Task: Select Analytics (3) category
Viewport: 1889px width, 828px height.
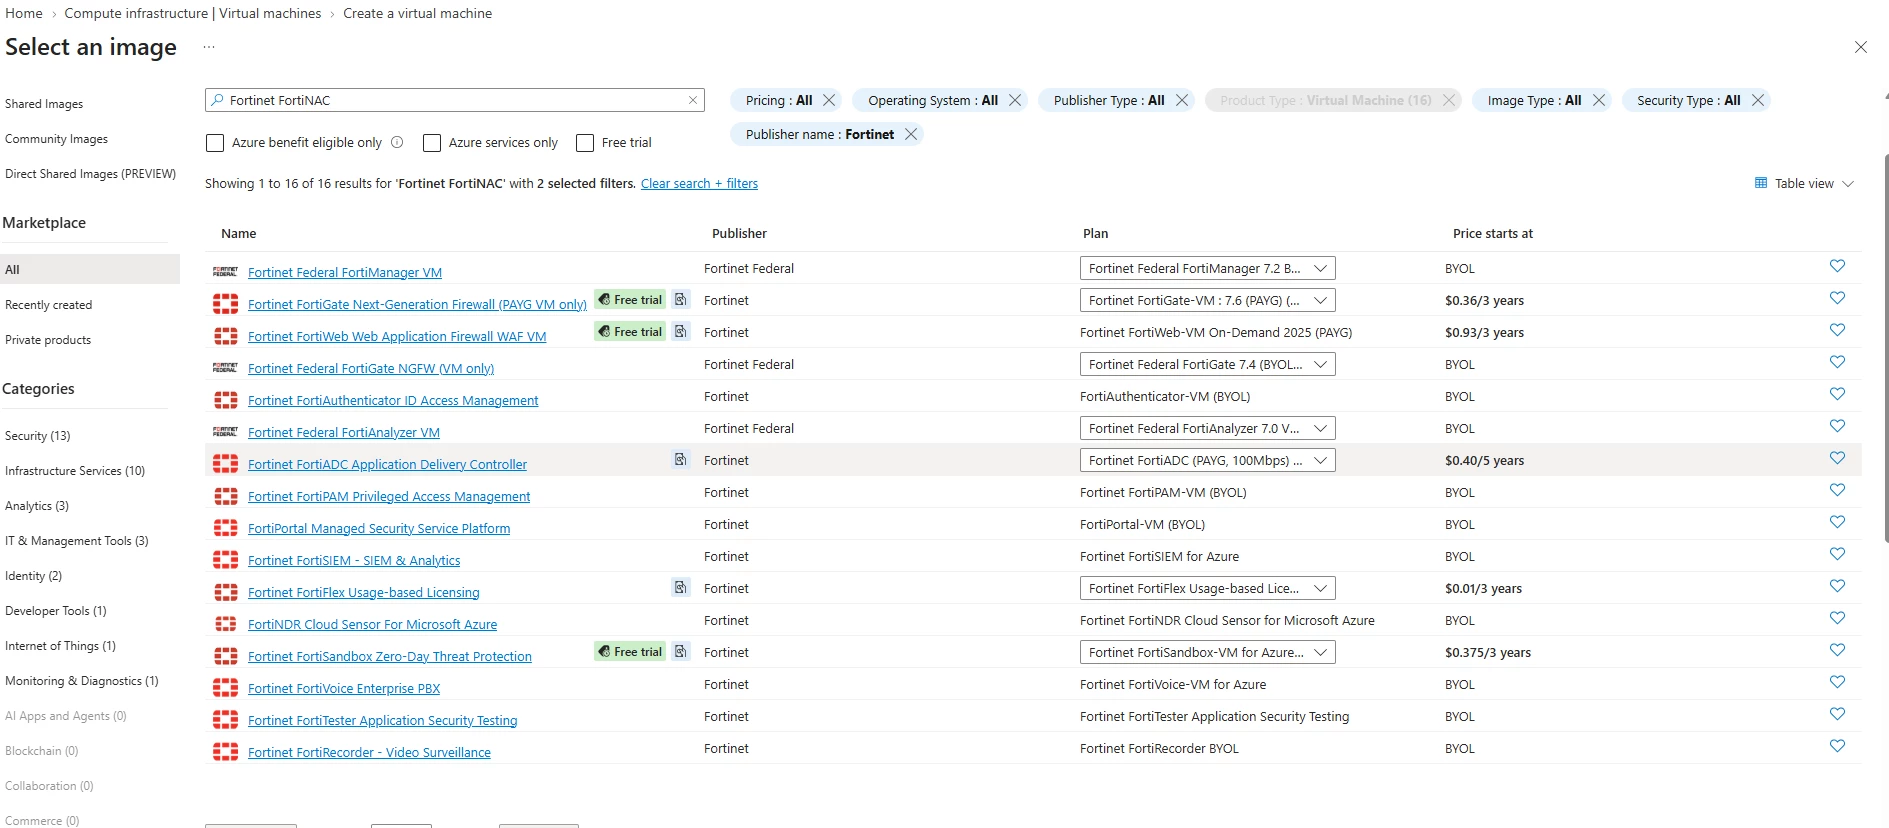Action: [37, 506]
